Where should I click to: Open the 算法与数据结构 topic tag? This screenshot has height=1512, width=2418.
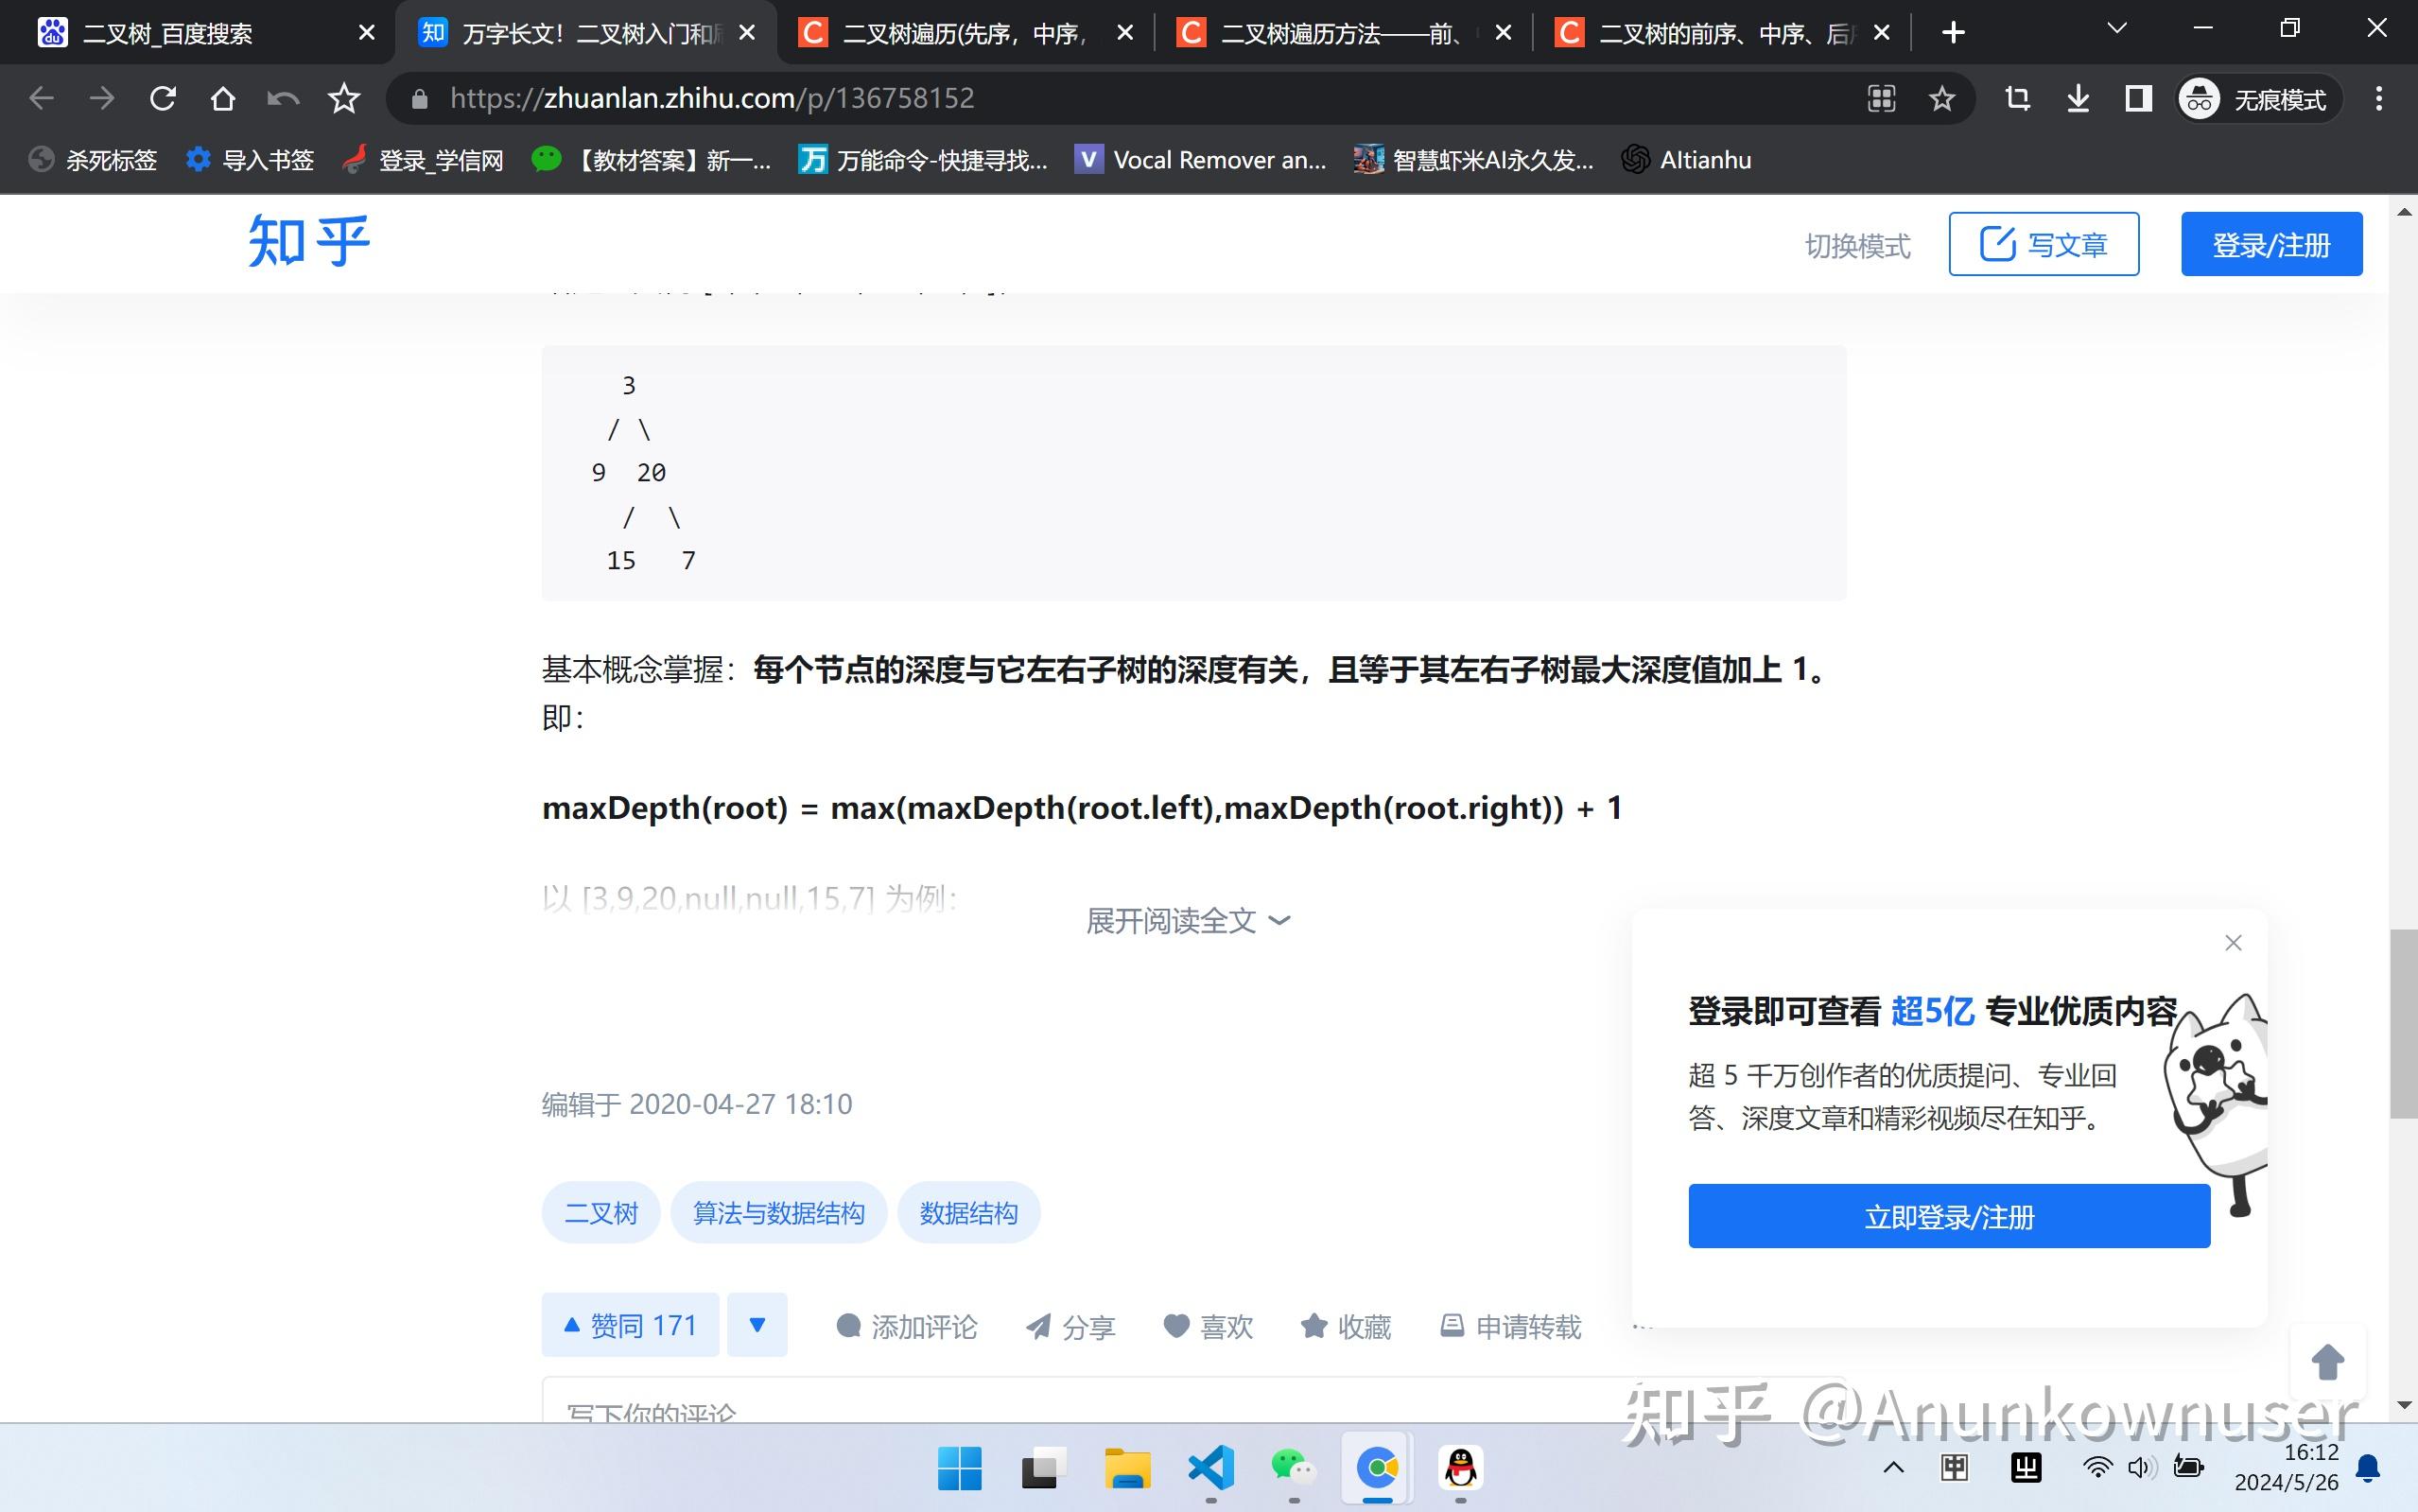point(778,1212)
